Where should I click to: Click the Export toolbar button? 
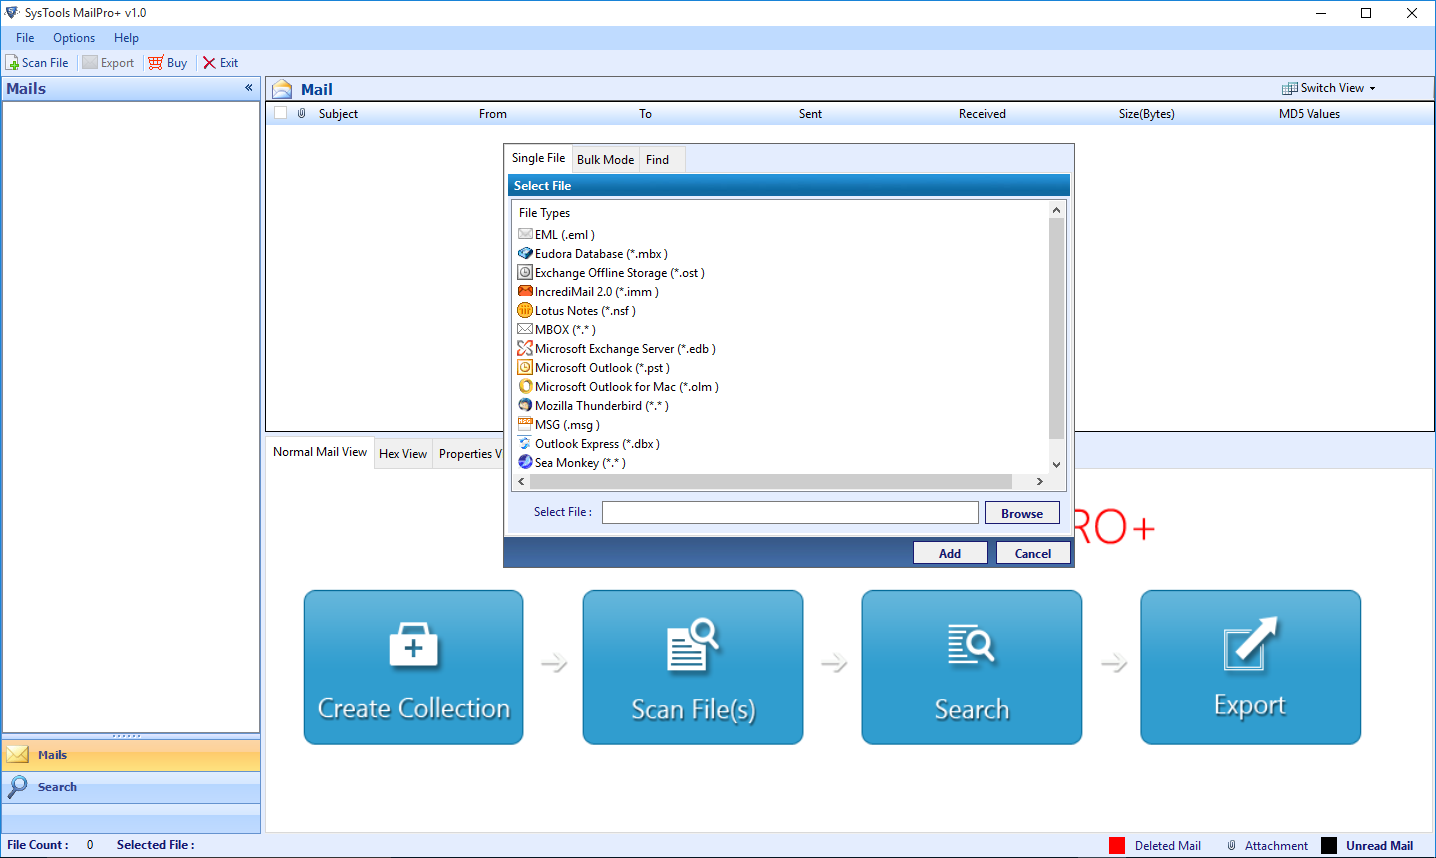[x=108, y=63]
